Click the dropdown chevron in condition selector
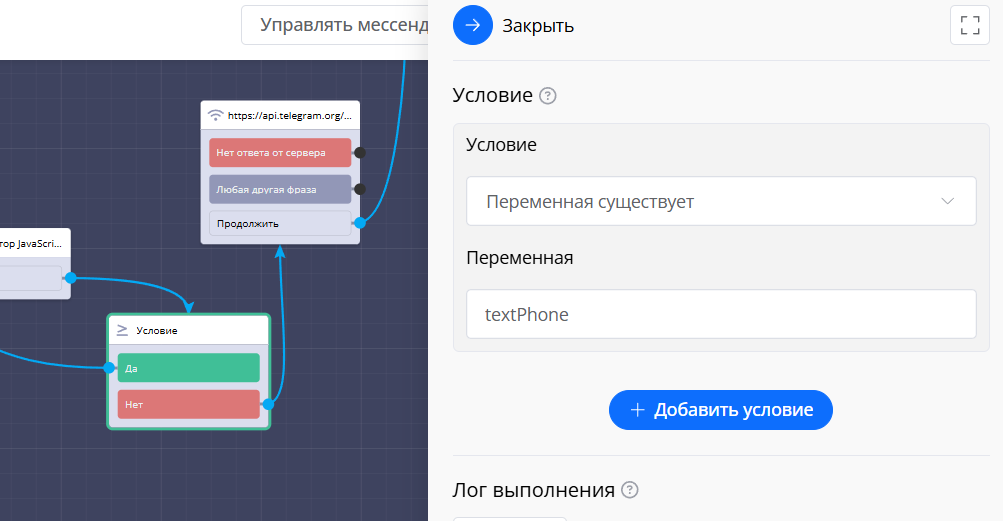Image resolution: width=1003 pixels, height=521 pixels. click(x=948, y=202)
